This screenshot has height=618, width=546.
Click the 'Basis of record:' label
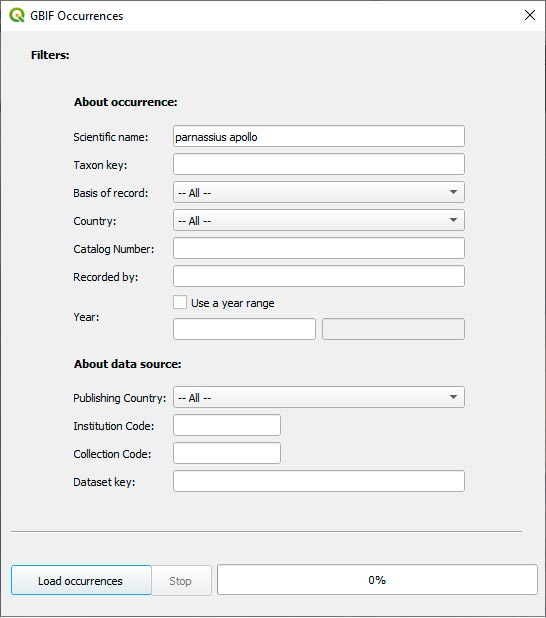(111, 193)
